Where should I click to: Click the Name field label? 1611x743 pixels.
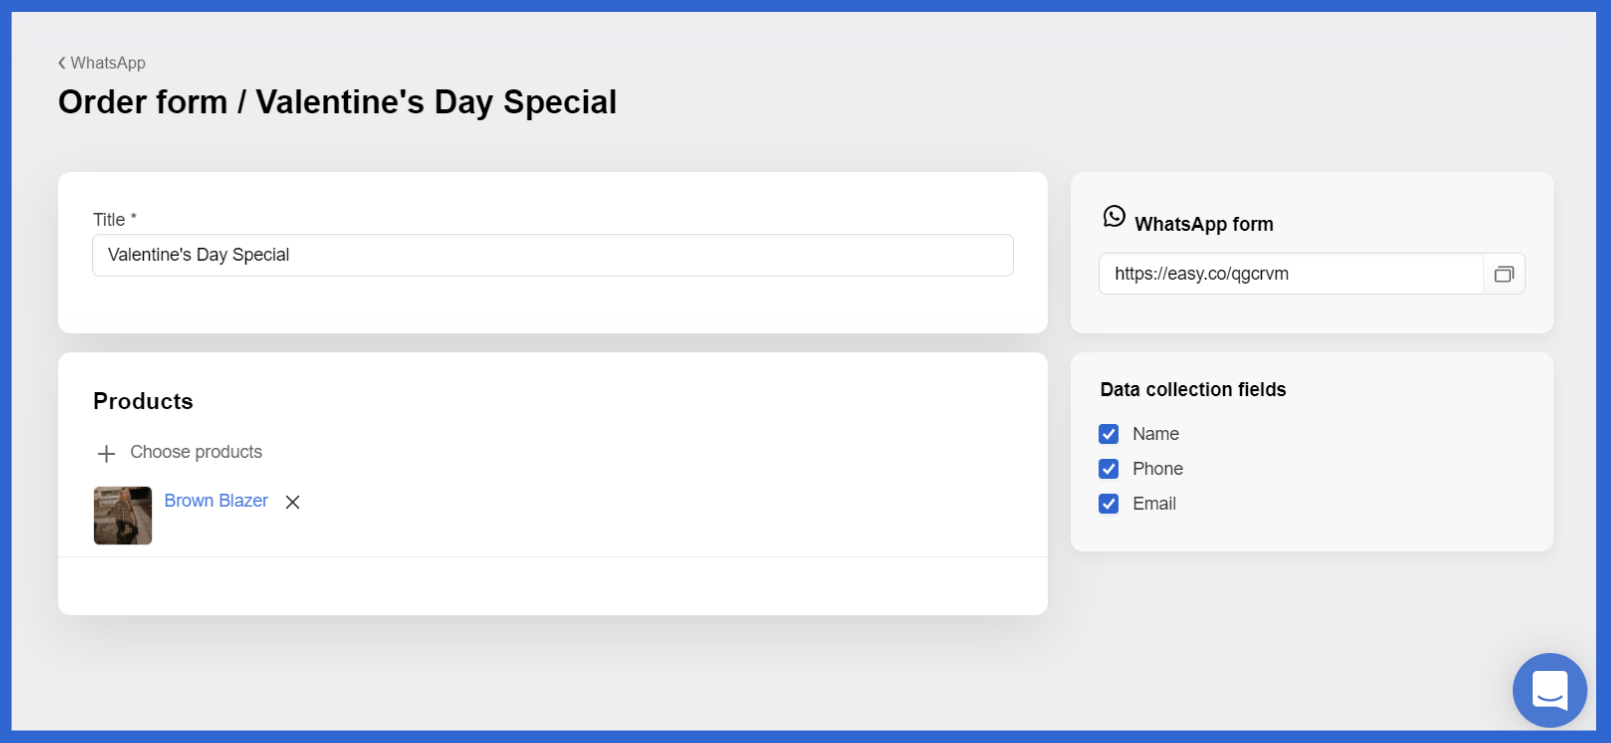tap(1155, 434)
